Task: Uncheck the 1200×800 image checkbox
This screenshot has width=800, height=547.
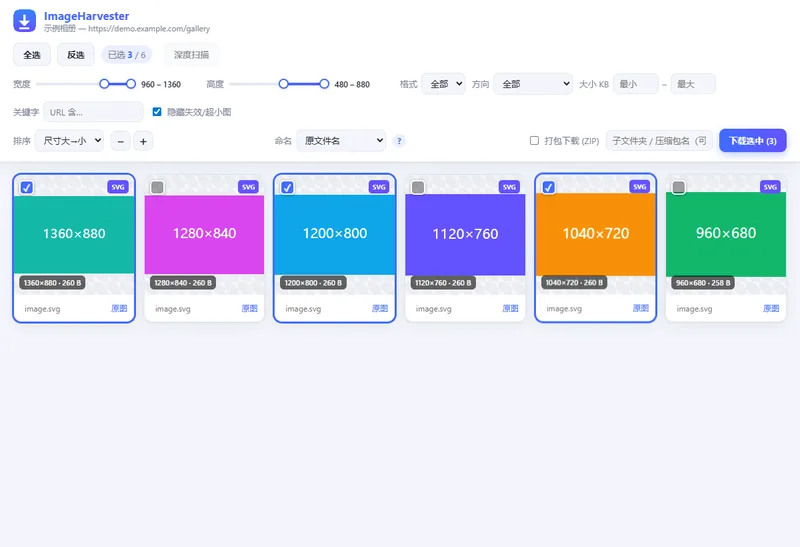Action: pos(288,187)
